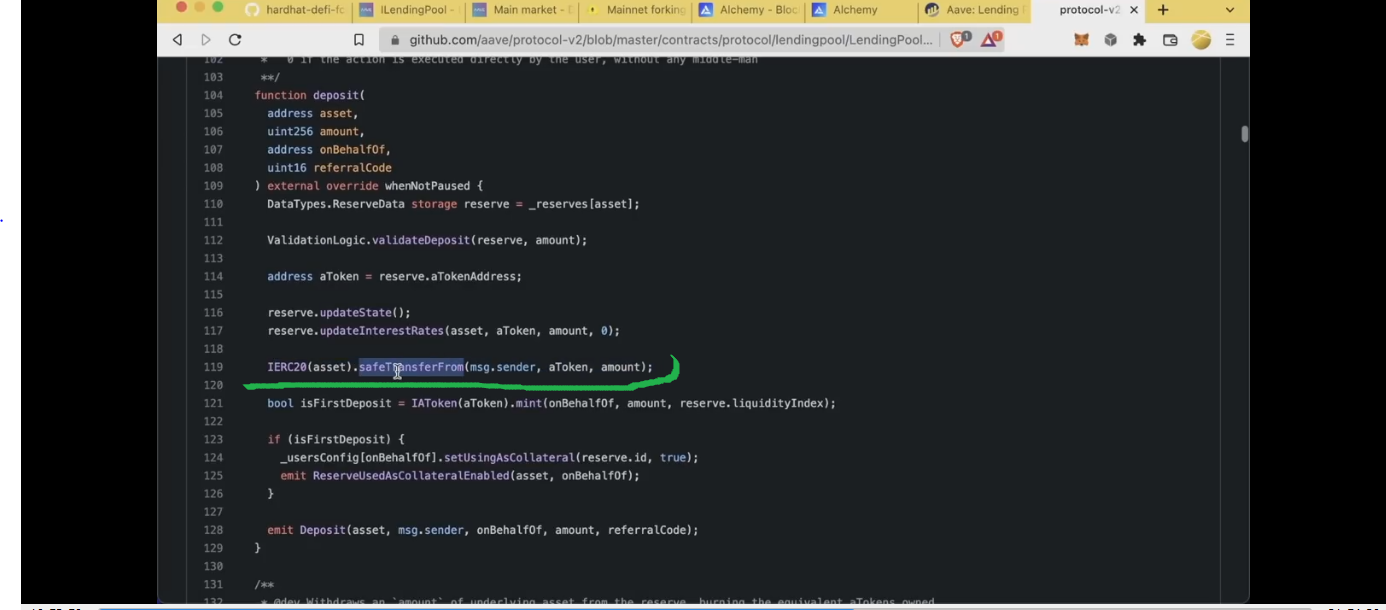Click the page vertical scrollbar thumb
The image size is (1386, 610).
[x=1244, y=134]
